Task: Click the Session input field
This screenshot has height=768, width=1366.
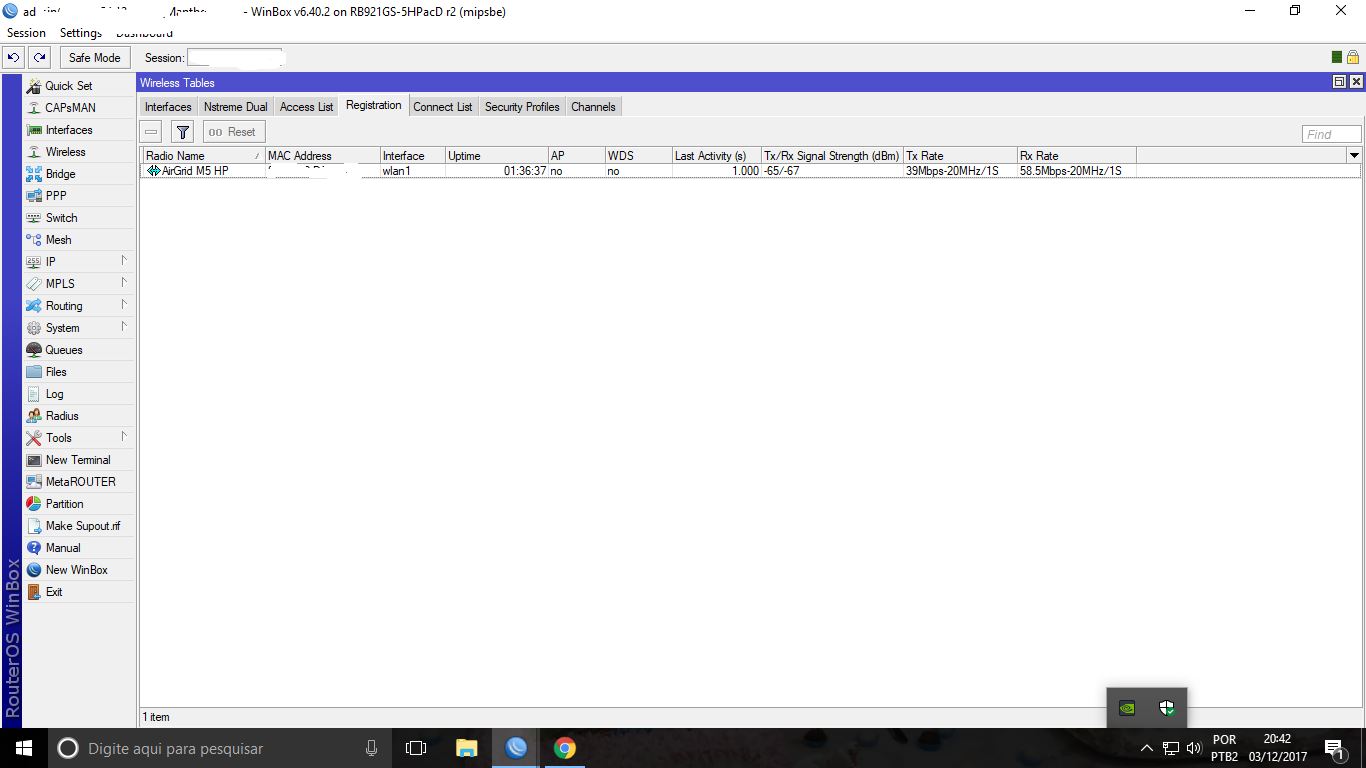Action: pyautogui.click(x=235, y=58)
